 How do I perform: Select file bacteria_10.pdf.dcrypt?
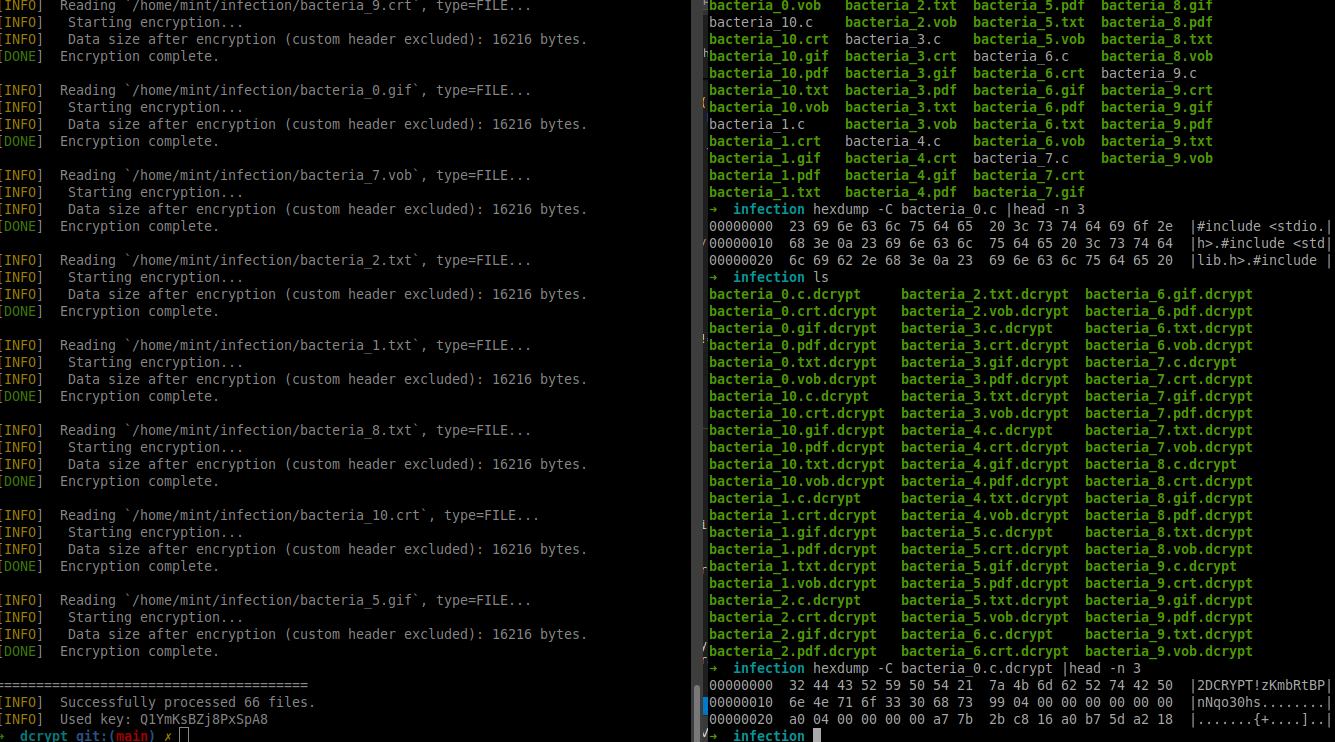pos(797,447)
